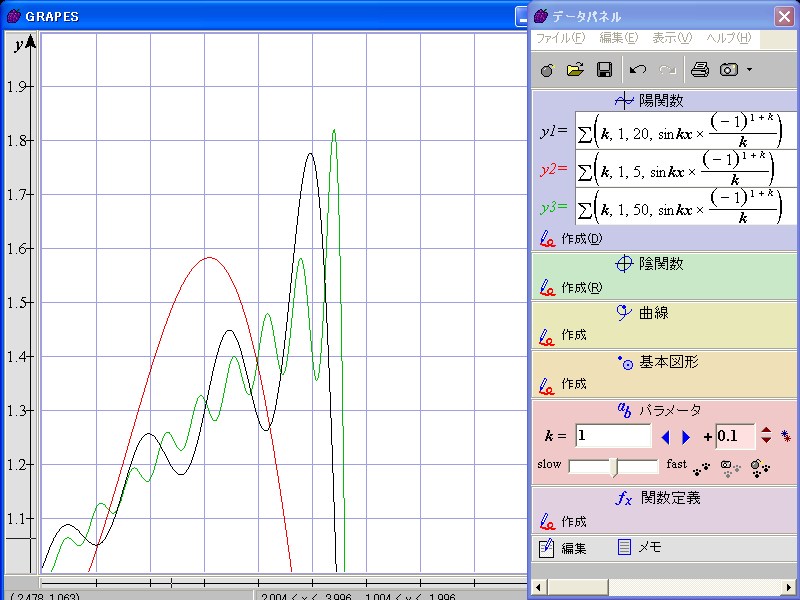800x600 pixels.
Task: Save using the floppy disk icon
Action: 604,70
